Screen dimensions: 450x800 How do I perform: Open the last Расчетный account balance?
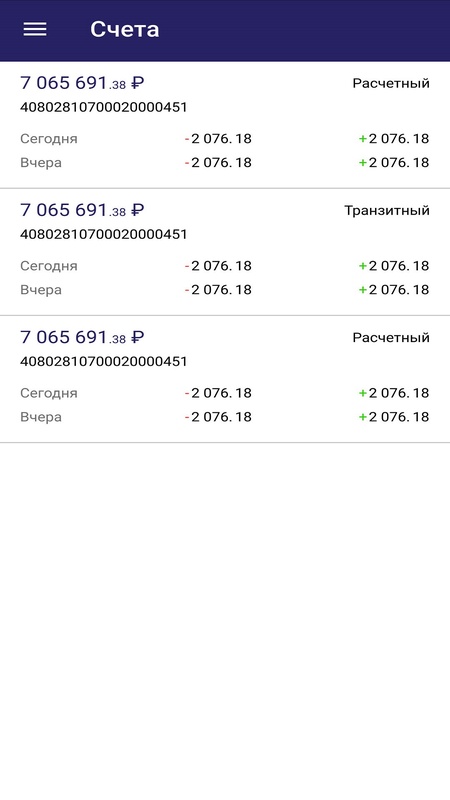pos(82,337)
